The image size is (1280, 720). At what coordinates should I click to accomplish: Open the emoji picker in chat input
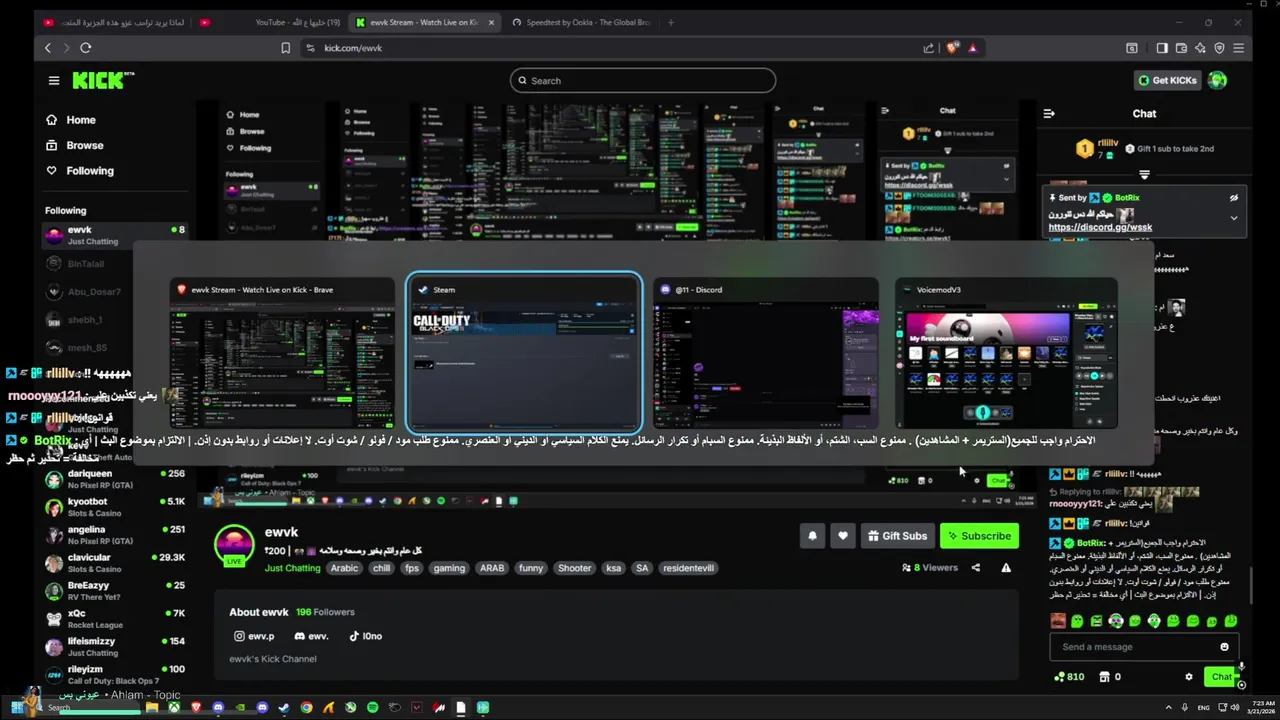(x=1224, y=647)
